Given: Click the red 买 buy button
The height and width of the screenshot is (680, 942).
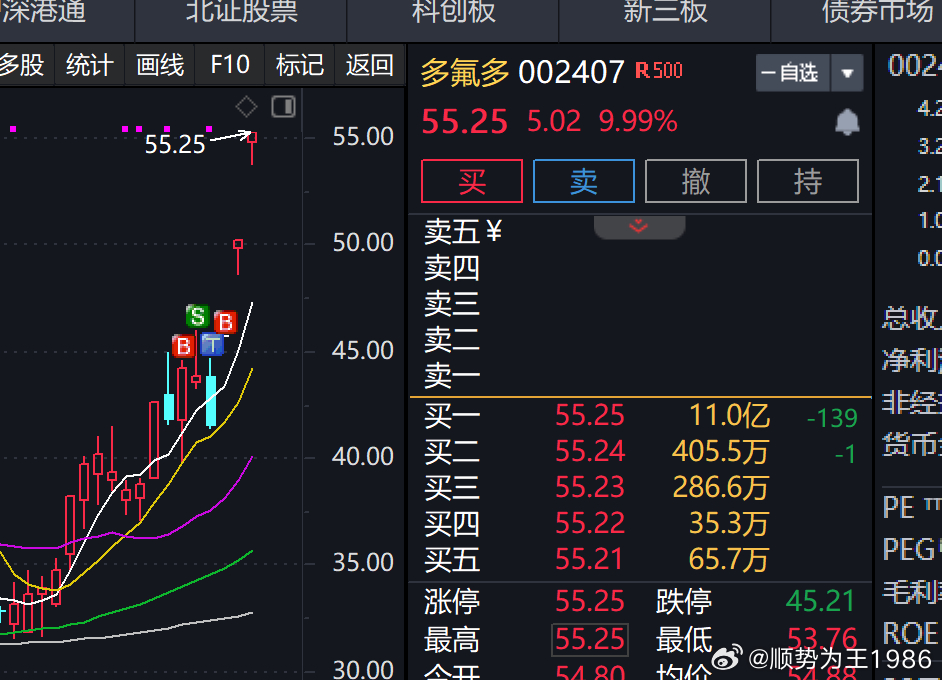Looking at the screenshot, I should (x=472, y=181).
